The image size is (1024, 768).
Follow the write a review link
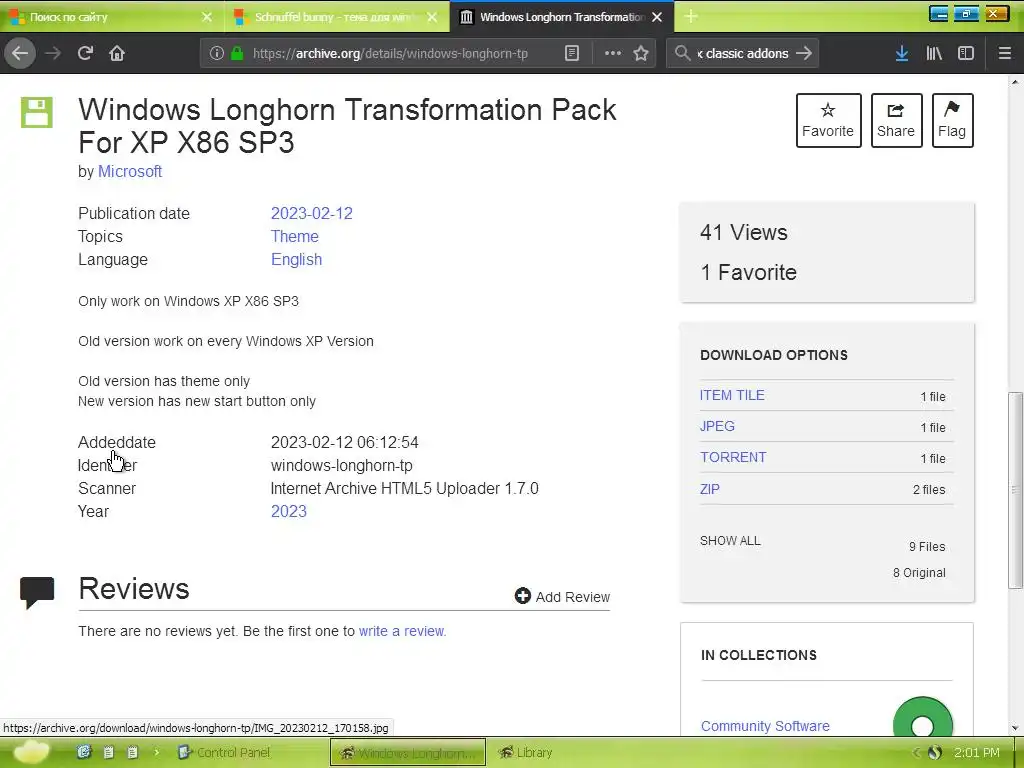coord(402,631)
